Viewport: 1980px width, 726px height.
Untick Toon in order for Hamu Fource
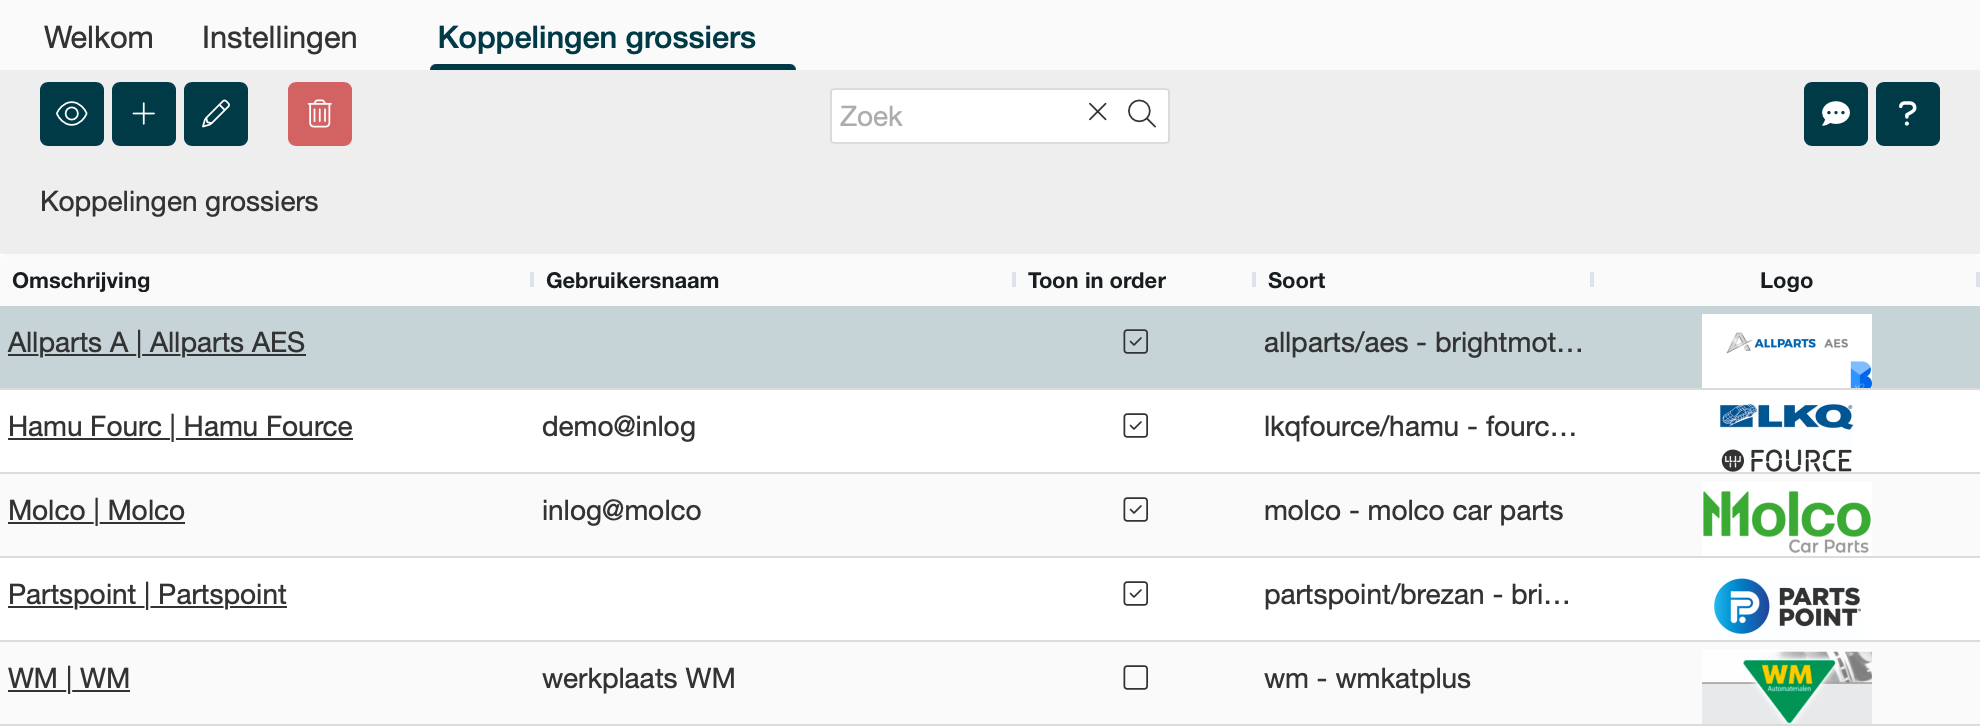[1135, 426]
